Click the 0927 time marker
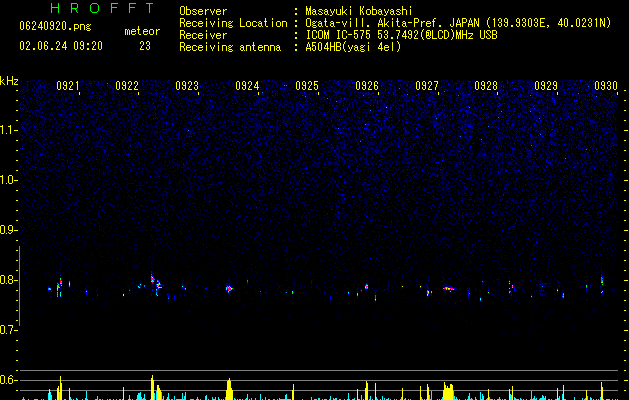Screen dimensions: 629x400 427,86
